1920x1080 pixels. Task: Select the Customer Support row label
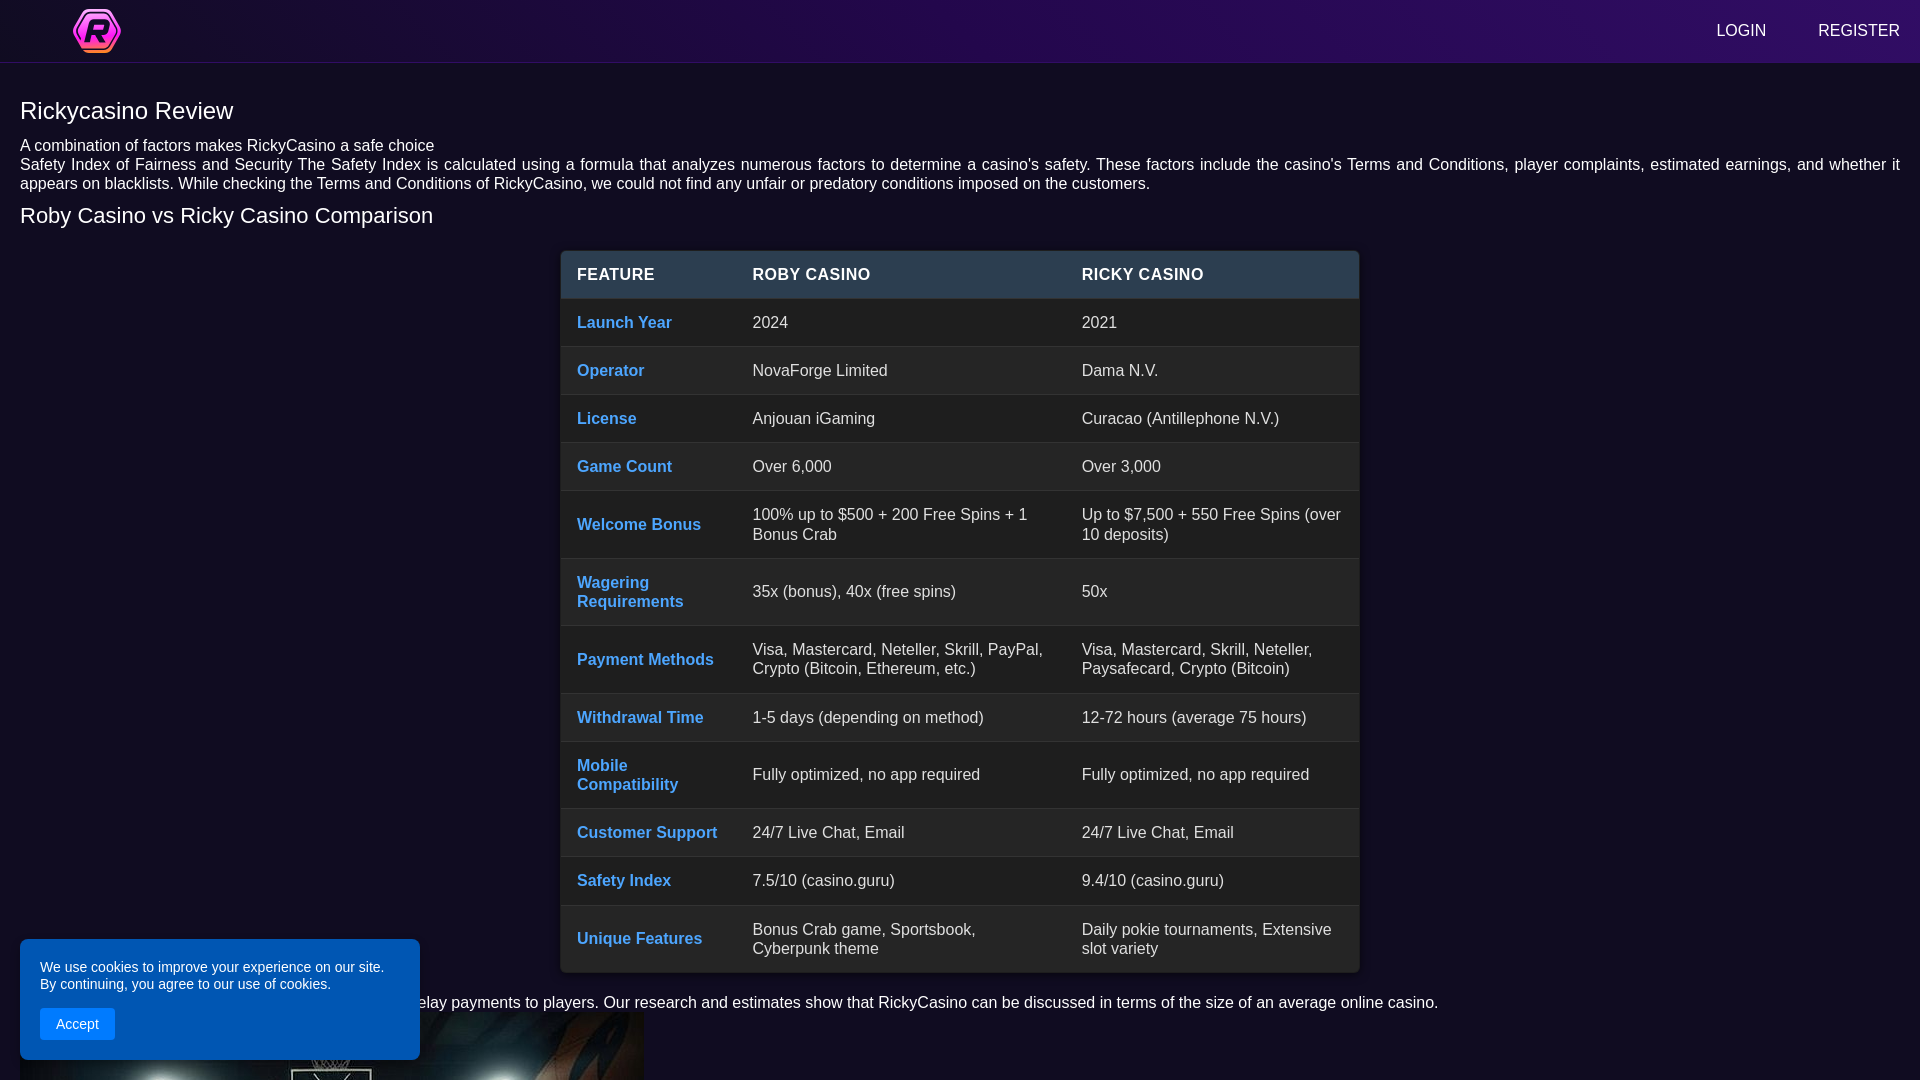pos(647,833)
